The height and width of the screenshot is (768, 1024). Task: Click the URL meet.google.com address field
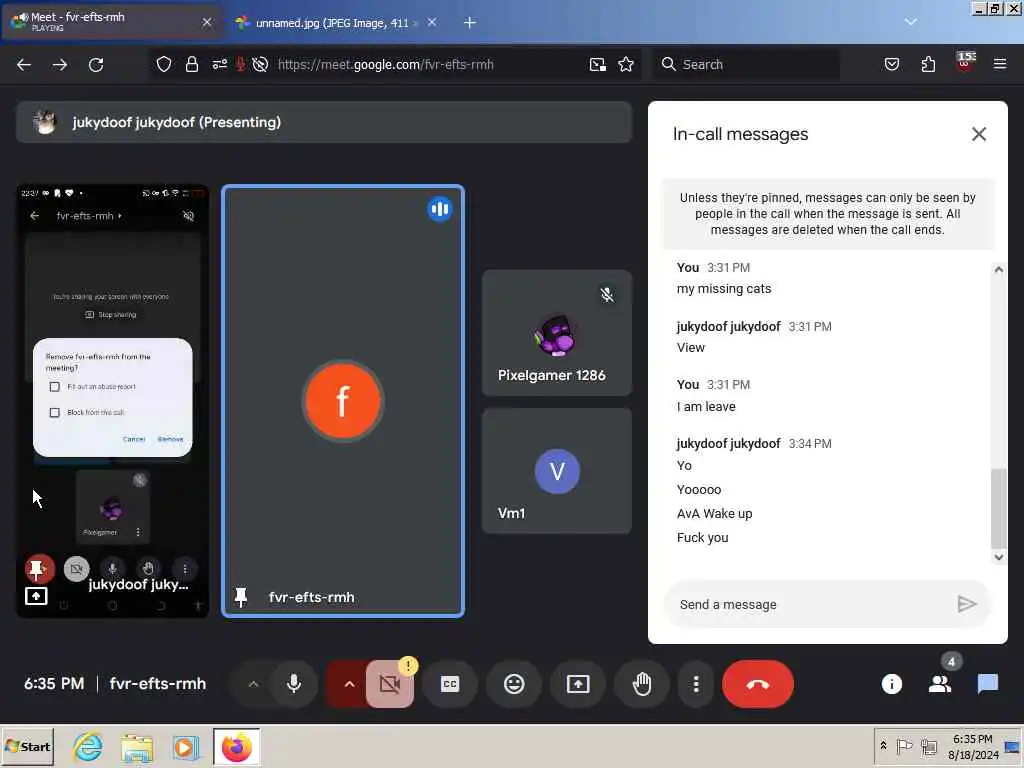[385, 64]
